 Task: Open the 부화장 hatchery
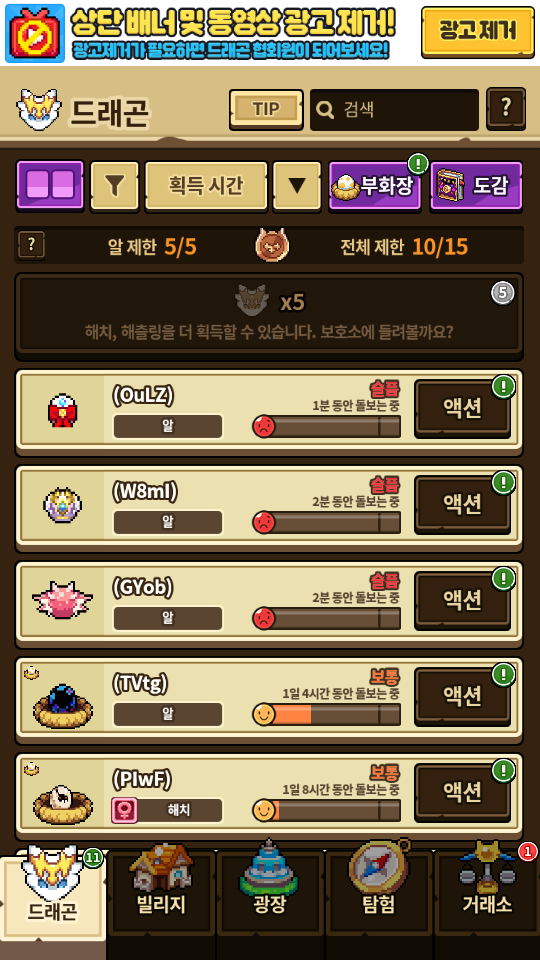pos(375,186)
